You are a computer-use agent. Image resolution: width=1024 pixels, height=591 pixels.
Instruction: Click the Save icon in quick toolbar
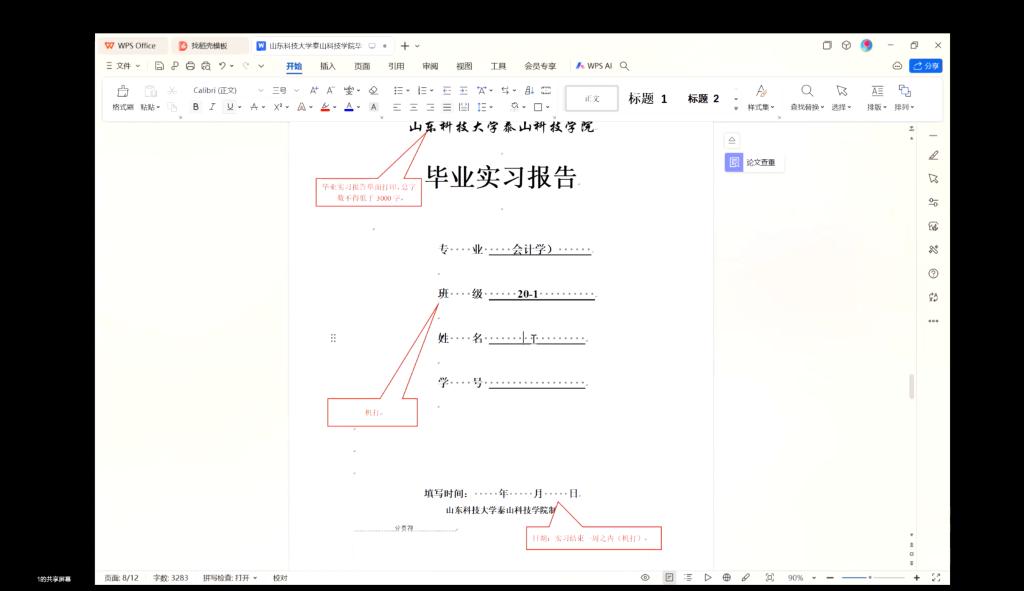159,66
